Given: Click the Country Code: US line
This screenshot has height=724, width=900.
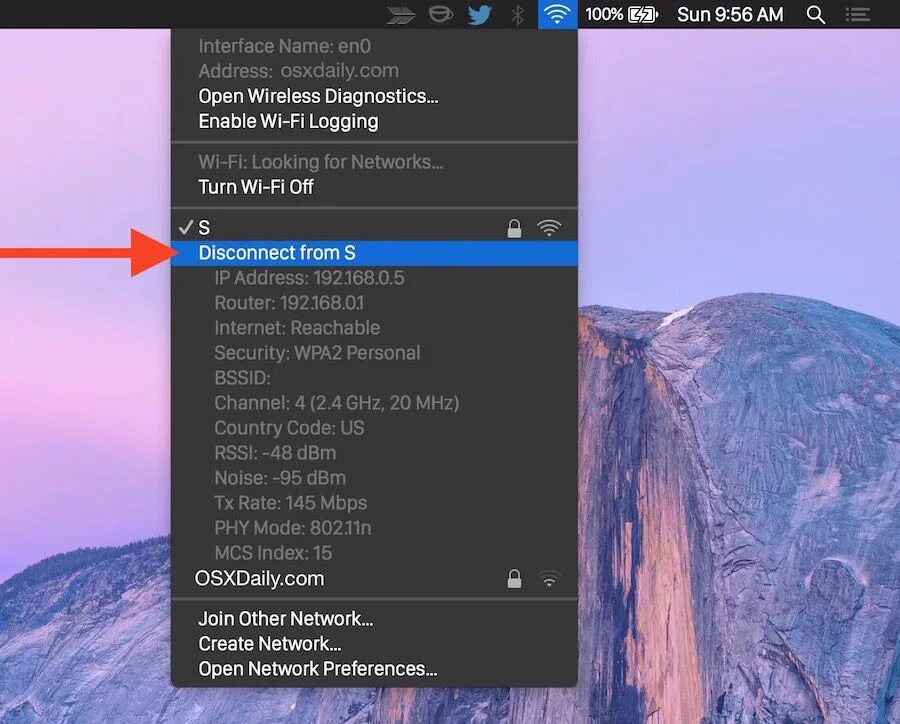Looking at the screenshot, I should (289, 428).
